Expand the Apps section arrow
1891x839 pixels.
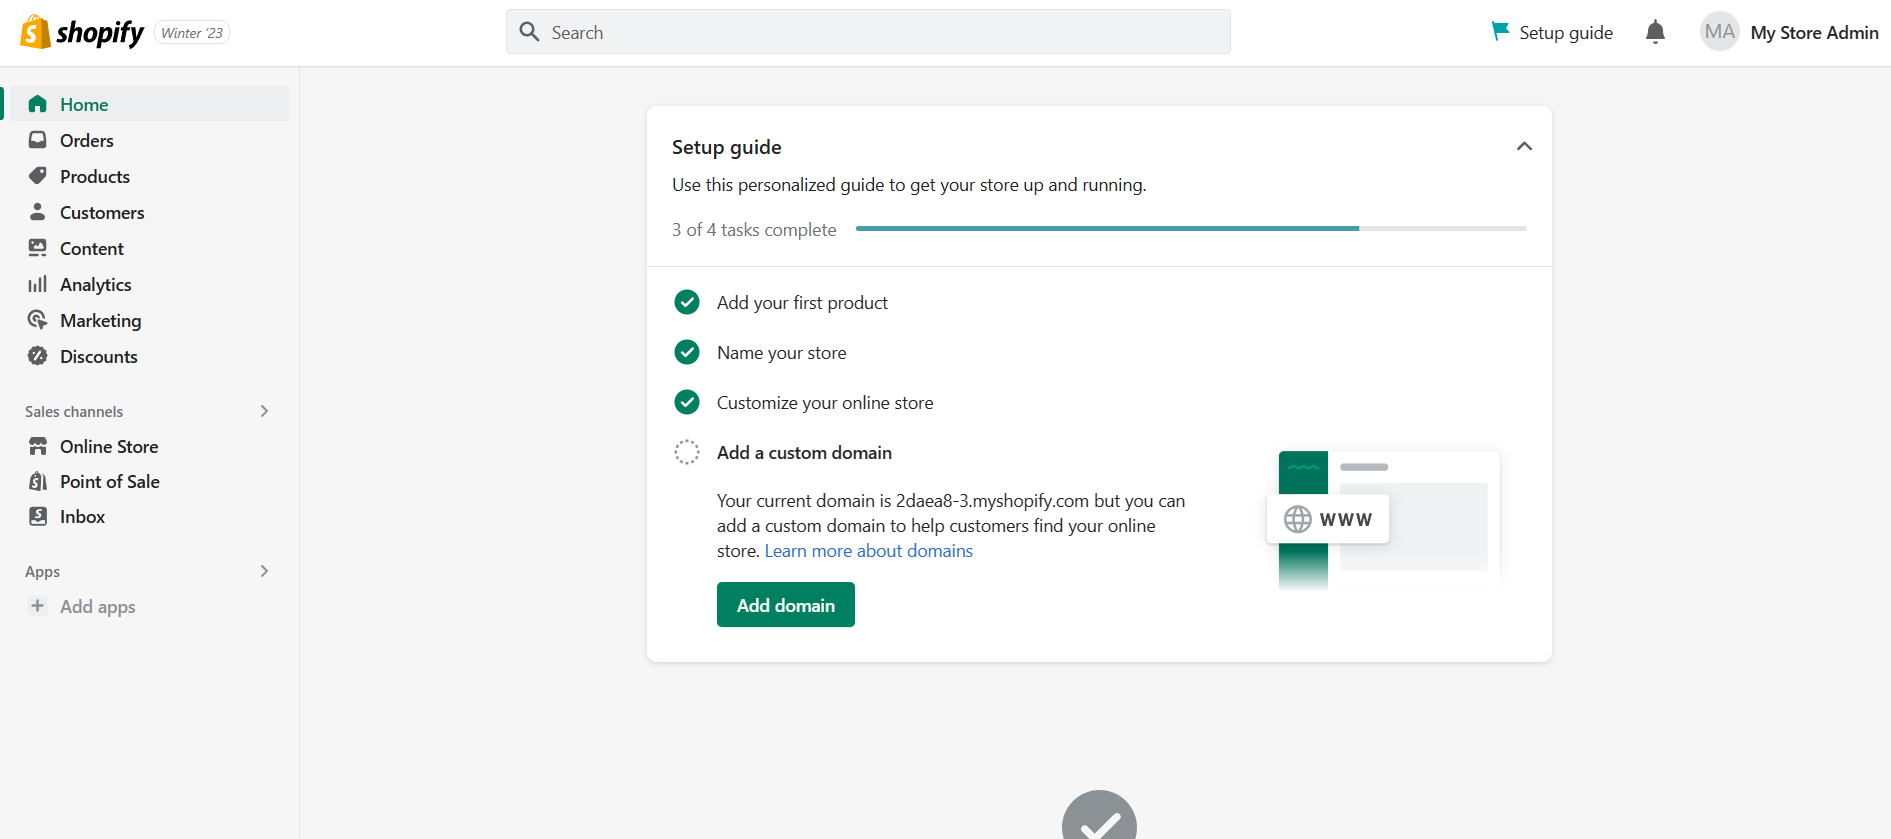(x=264, y=571)
